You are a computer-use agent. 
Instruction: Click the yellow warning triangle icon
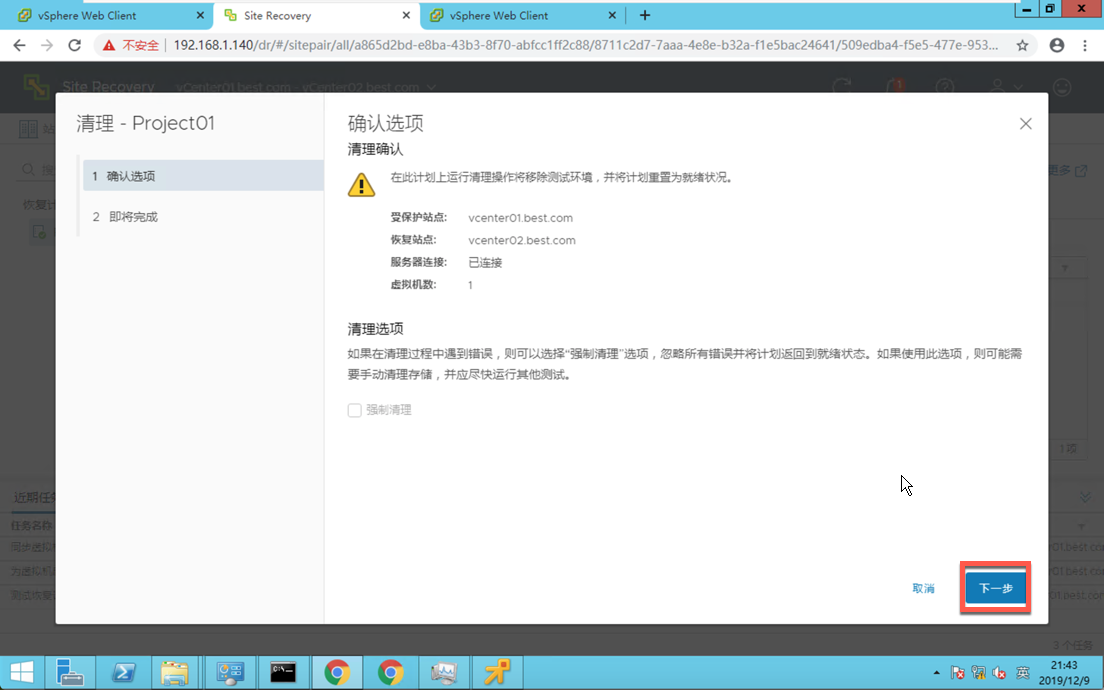(x=361, y=184)
